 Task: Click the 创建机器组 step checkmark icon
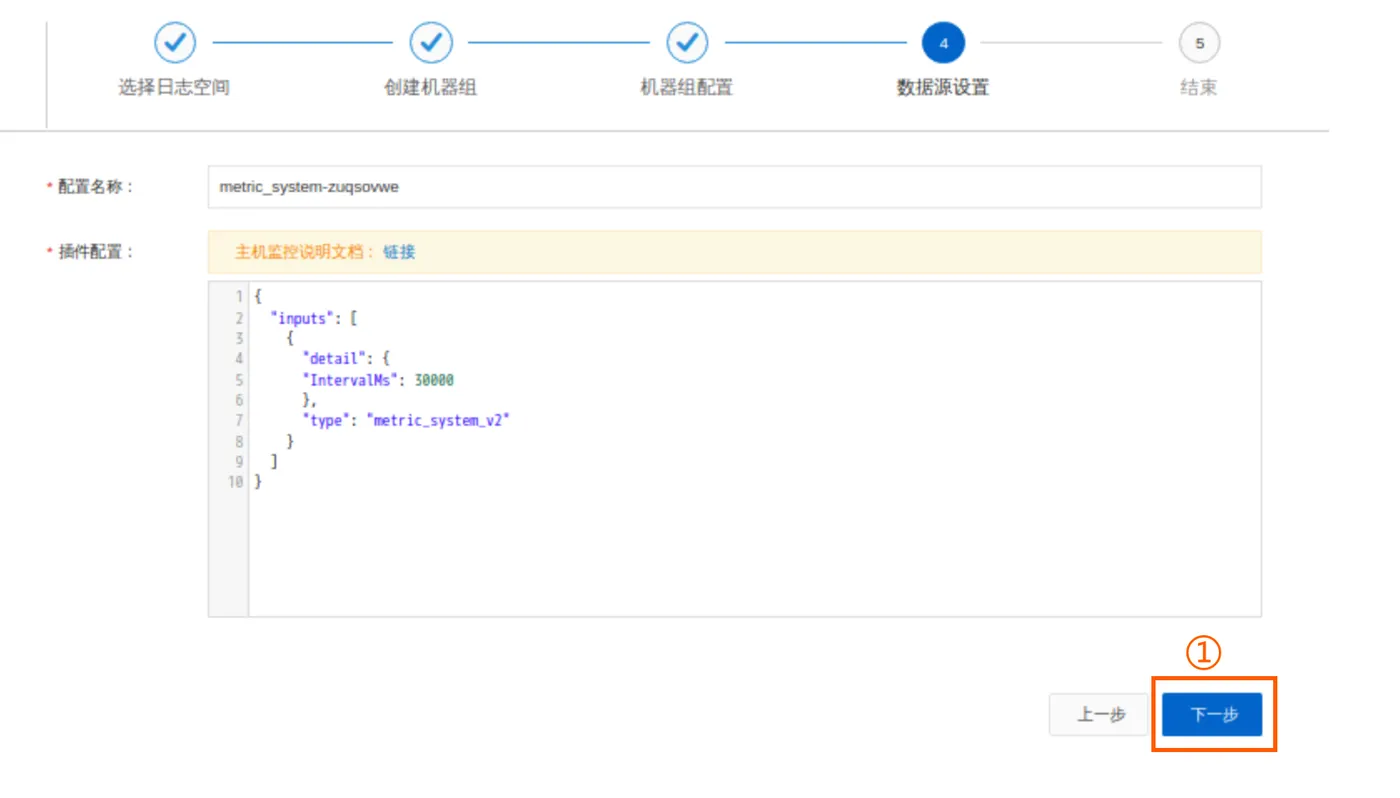431,43
